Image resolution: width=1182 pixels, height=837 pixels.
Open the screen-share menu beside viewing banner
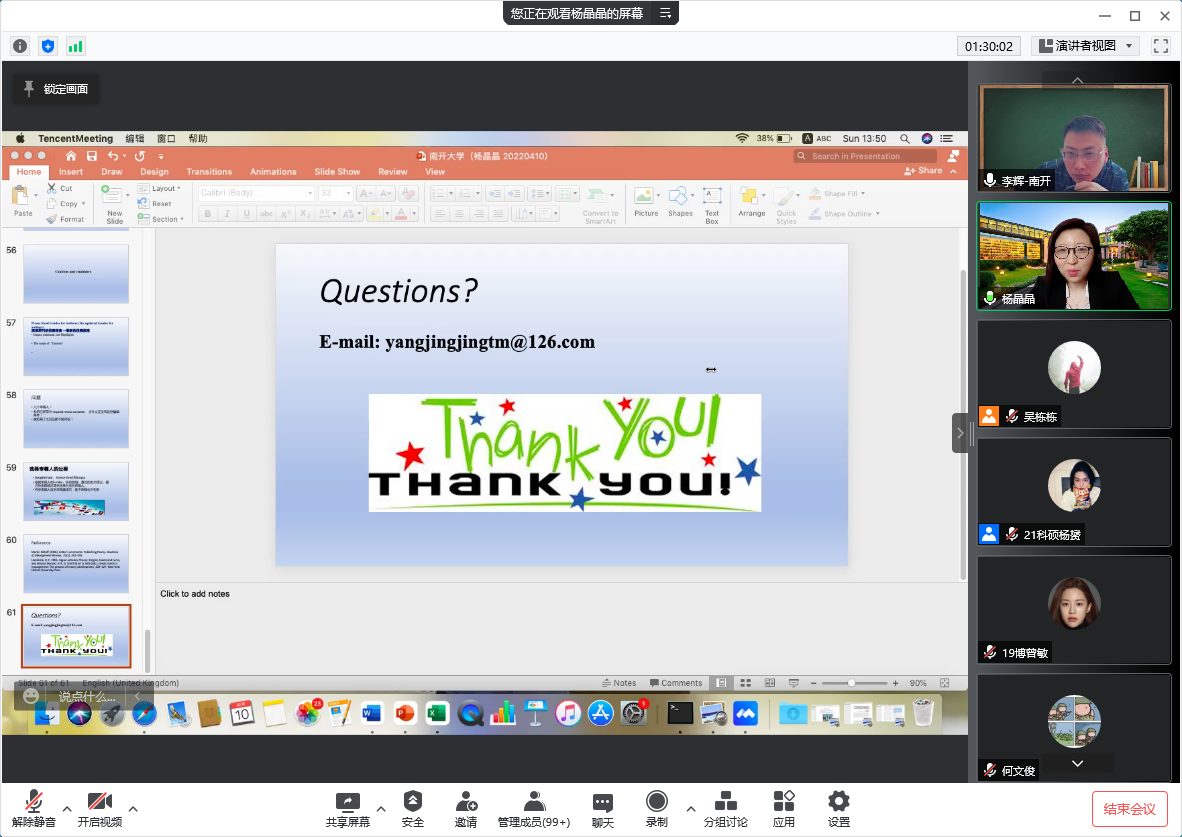click(665, 13)
